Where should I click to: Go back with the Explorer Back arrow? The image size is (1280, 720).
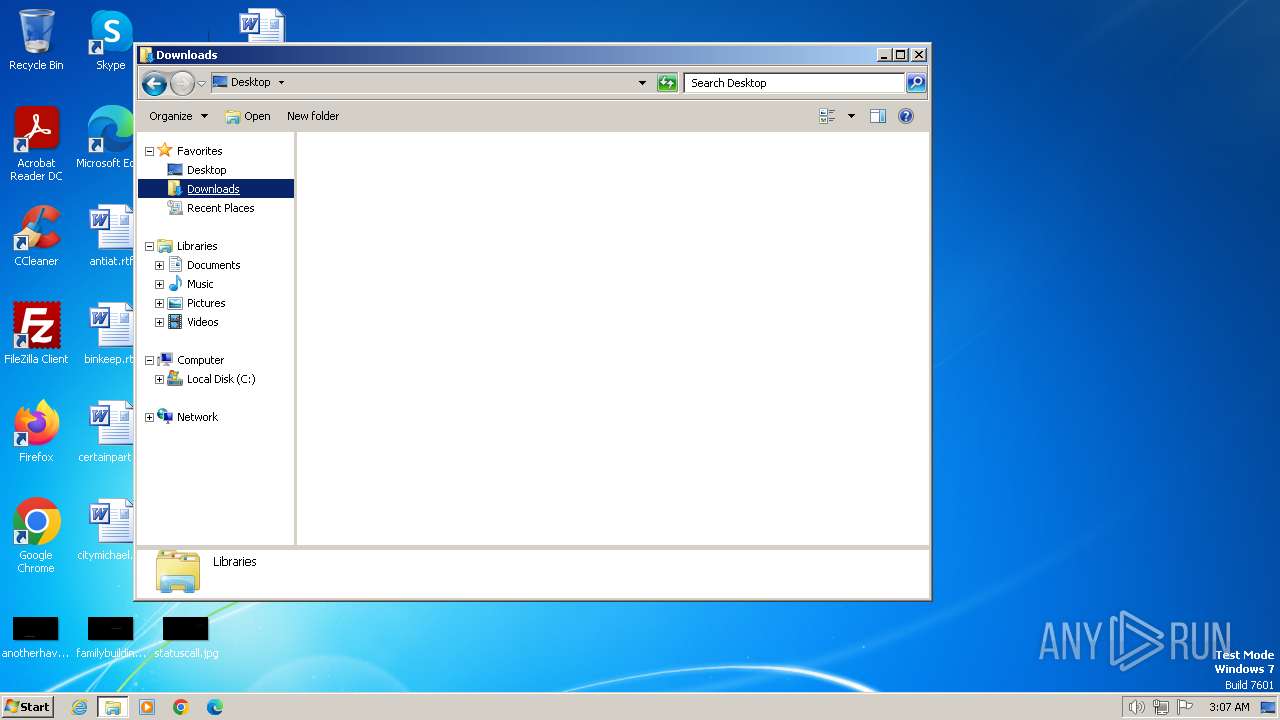154,83
